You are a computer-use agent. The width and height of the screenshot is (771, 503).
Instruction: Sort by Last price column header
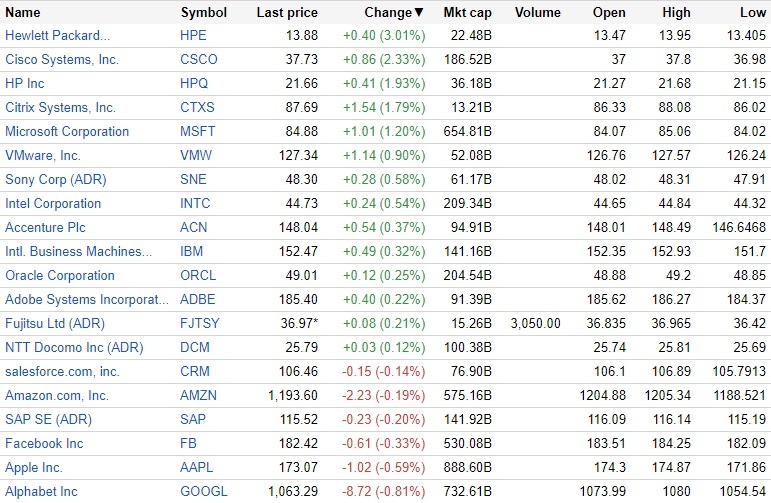point(287,13)
